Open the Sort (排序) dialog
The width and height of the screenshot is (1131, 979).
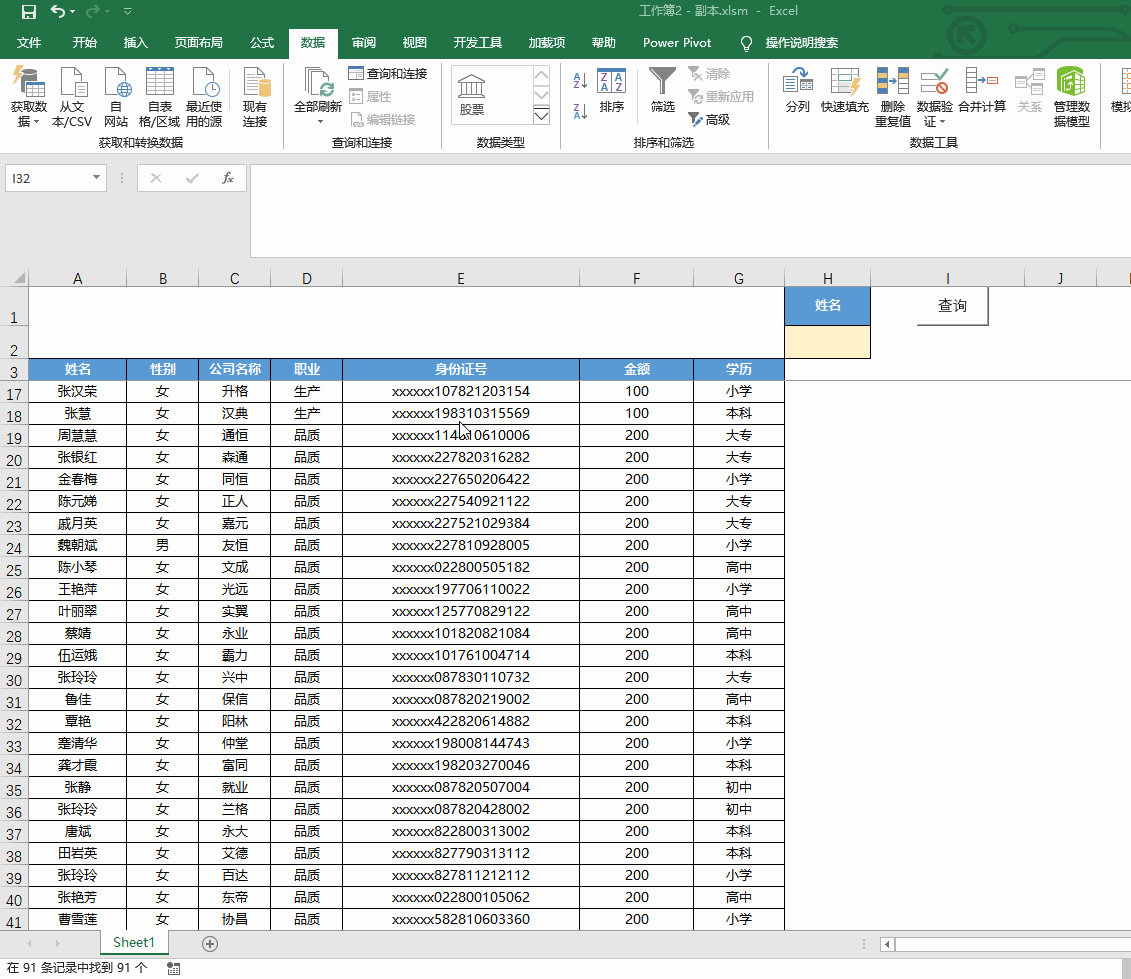pos(612,91)
